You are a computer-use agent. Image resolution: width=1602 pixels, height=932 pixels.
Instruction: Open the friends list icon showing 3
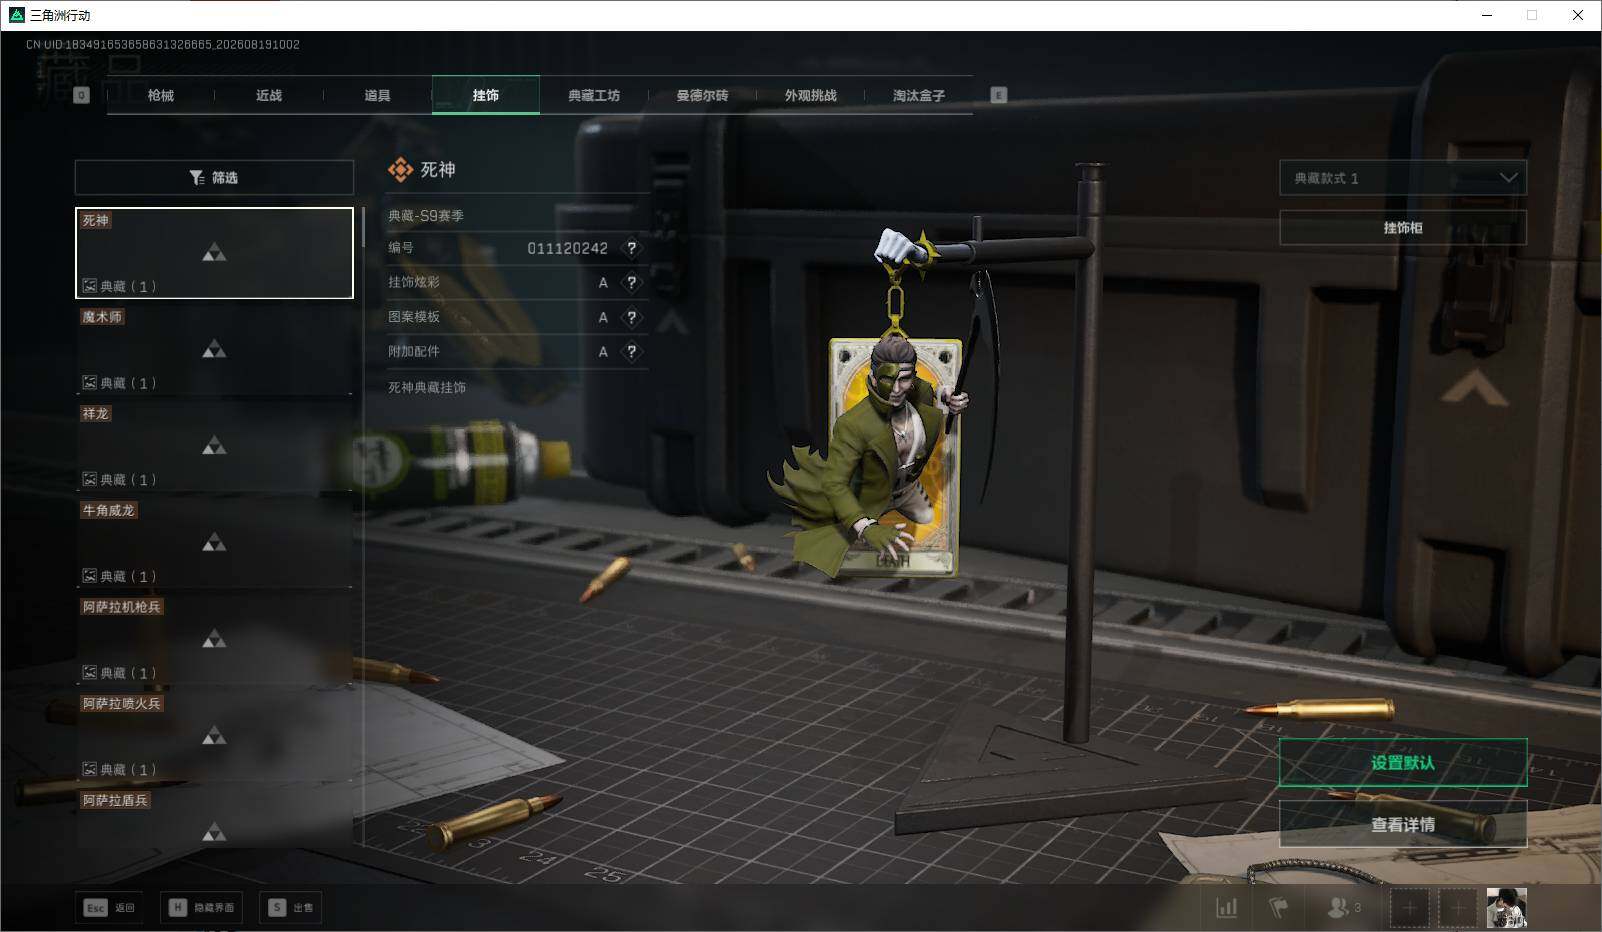[1343, 908]
